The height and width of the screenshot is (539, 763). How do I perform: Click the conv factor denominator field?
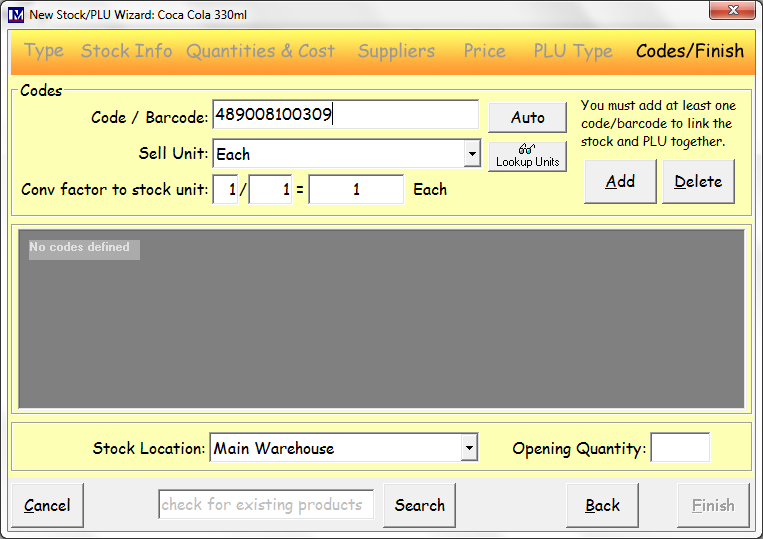[271, 189]
